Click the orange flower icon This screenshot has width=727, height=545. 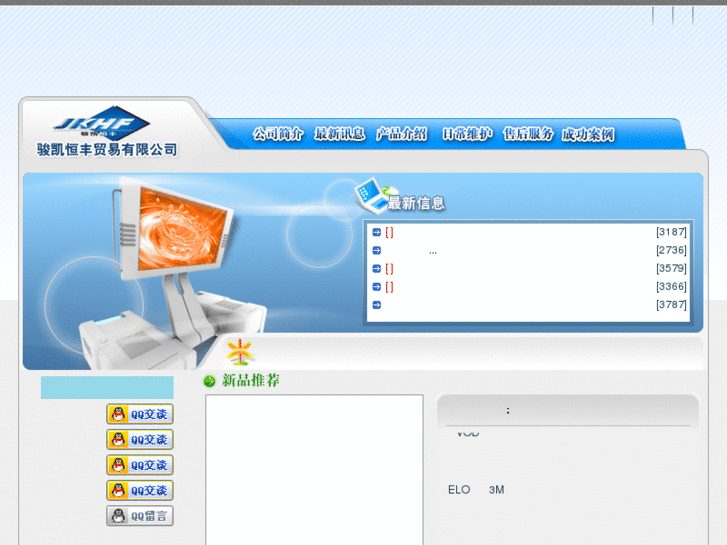[x=239, y=352]
